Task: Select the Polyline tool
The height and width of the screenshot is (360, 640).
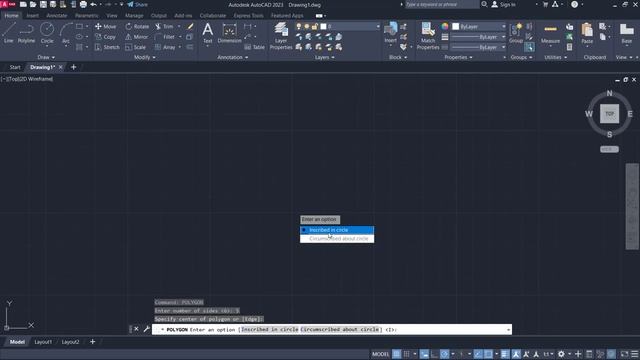Action: [26, 33]
